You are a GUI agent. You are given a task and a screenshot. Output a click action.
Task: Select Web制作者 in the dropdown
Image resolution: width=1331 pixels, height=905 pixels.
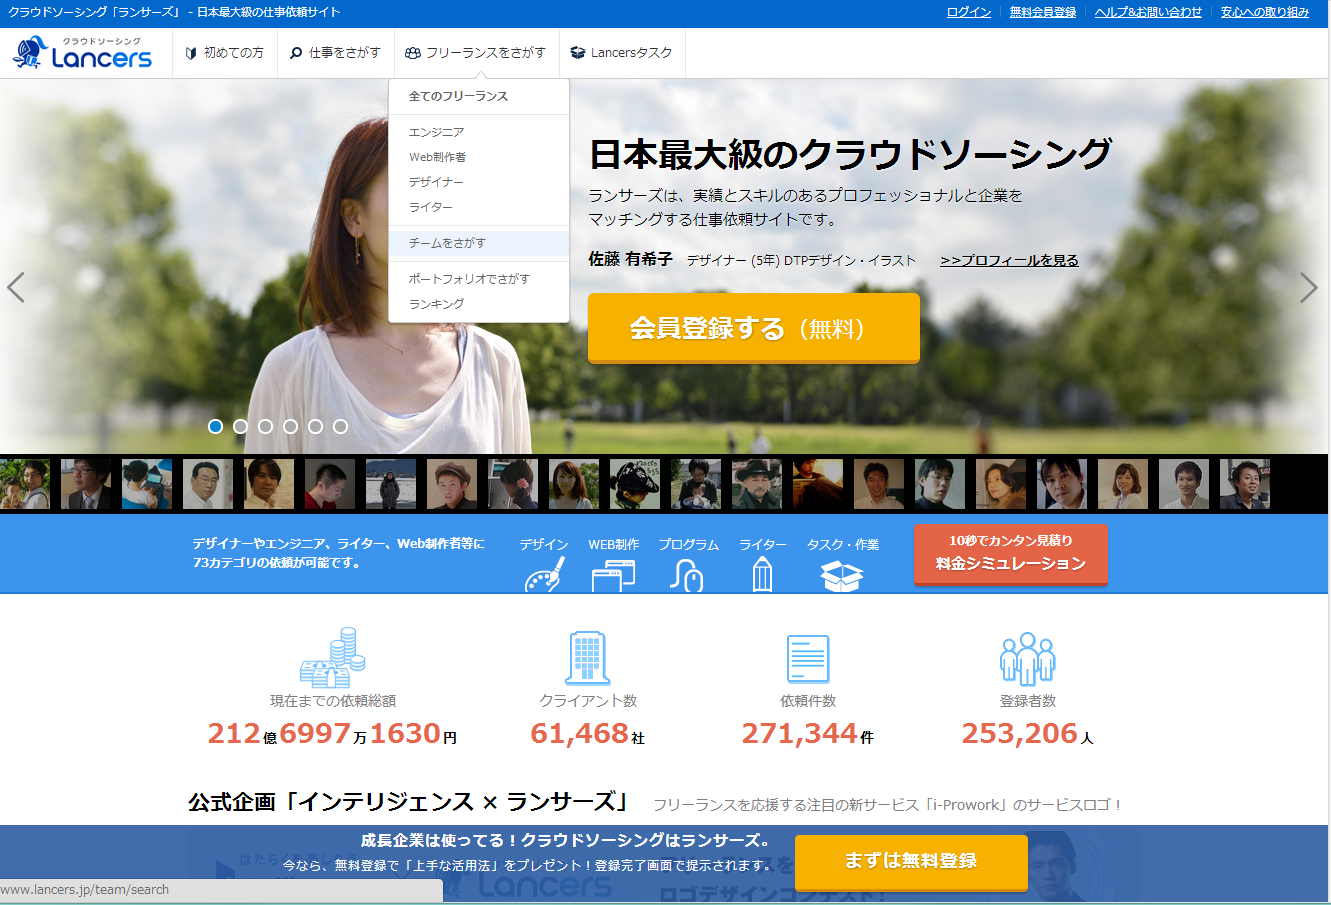(x=479, y=157)
